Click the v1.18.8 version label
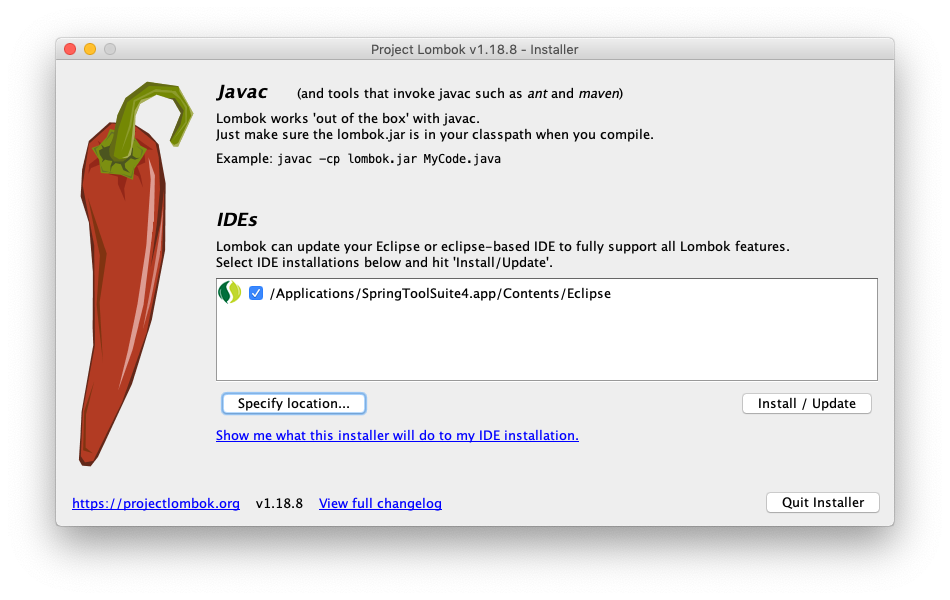The width and height of the screenshot is (950, 600). click(279, 503)
